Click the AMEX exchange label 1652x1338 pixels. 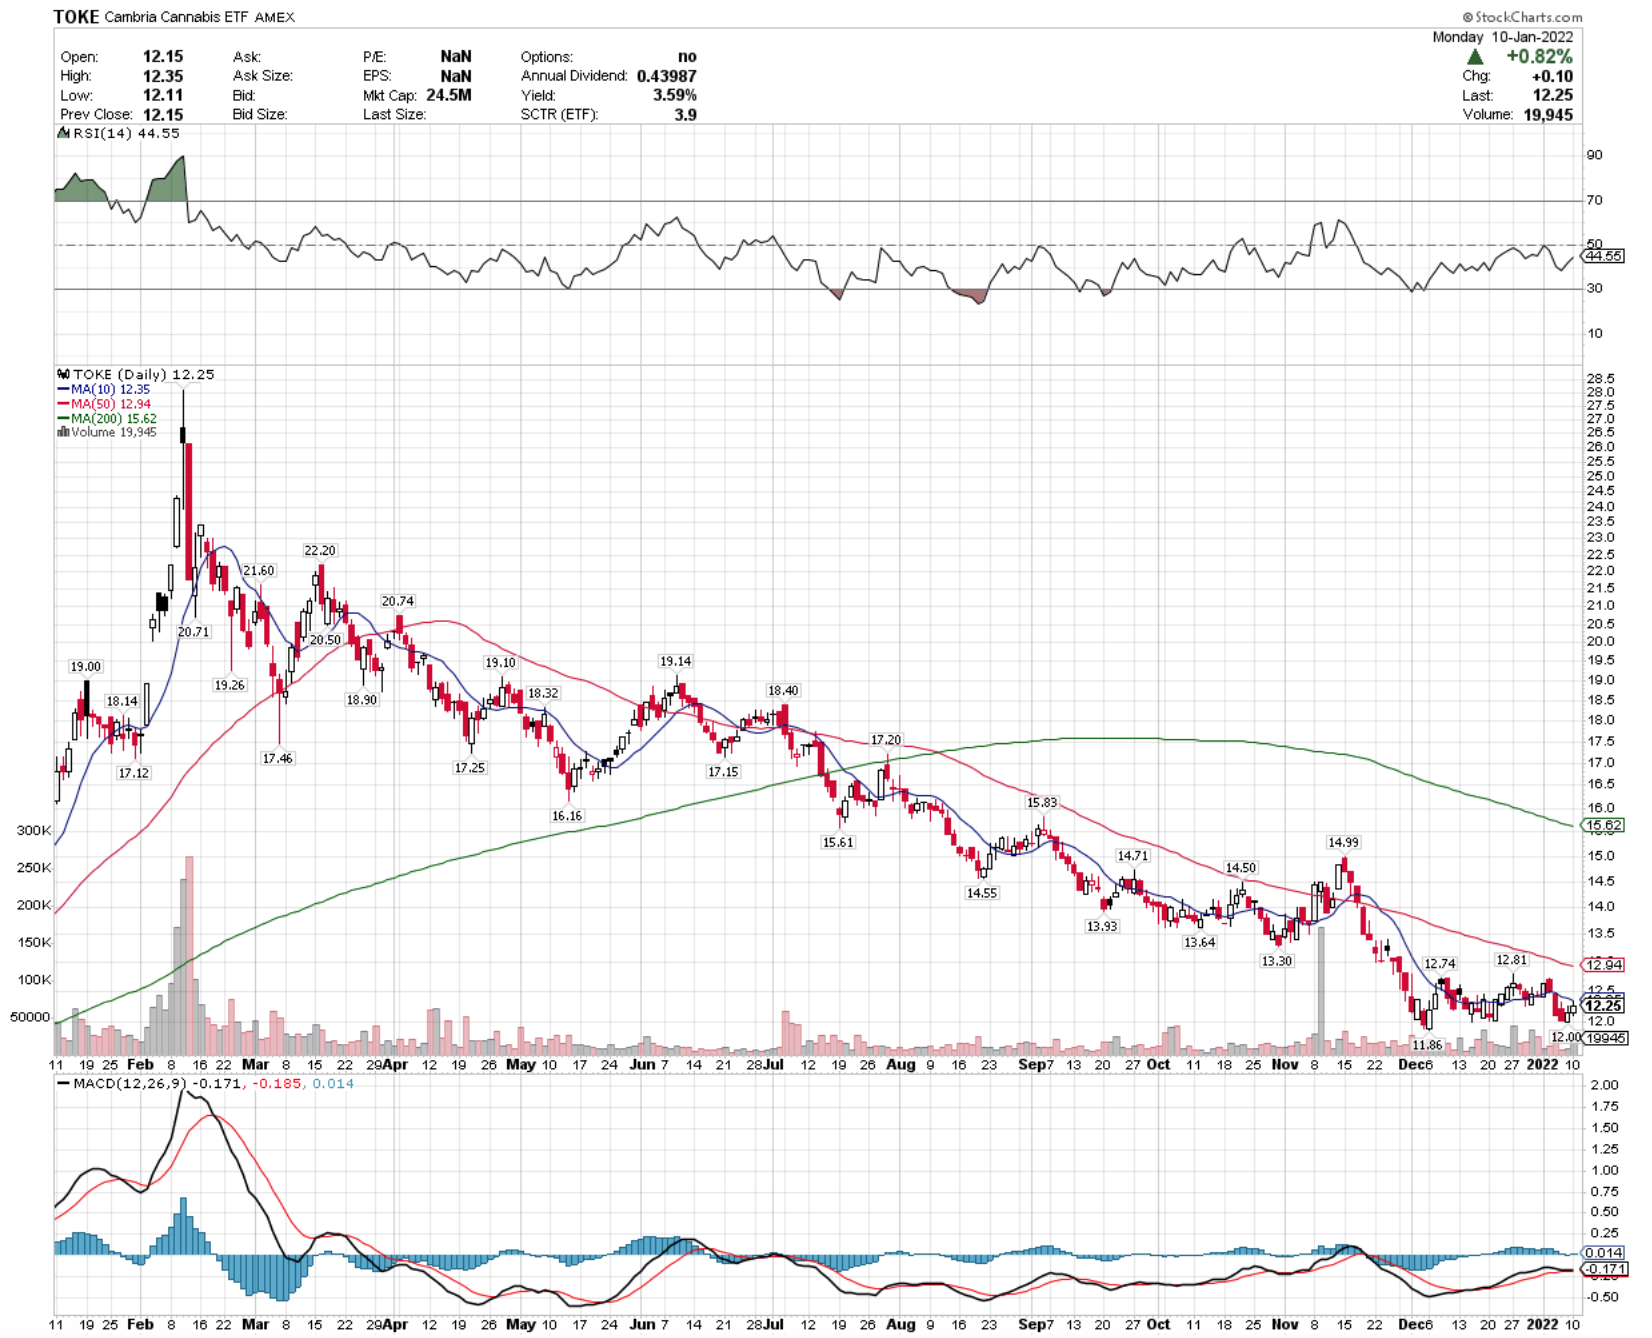coord(274,17)
